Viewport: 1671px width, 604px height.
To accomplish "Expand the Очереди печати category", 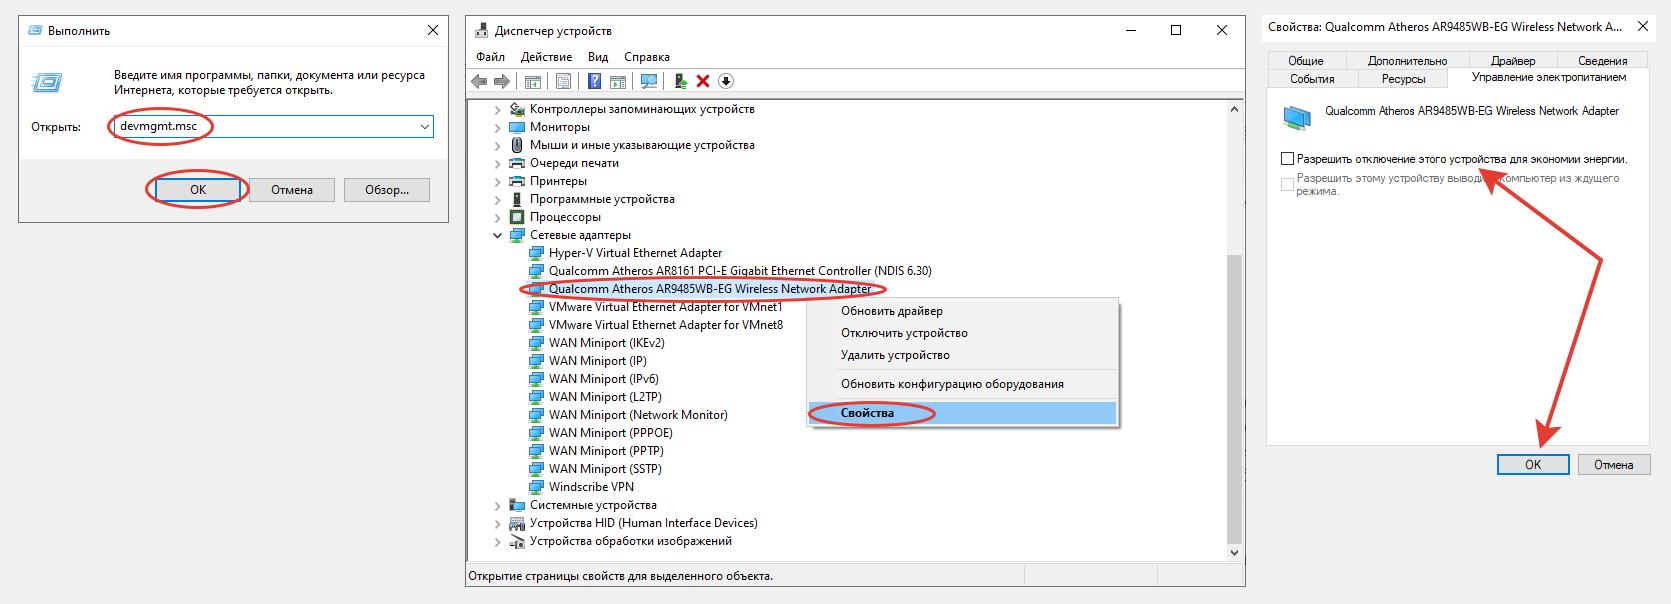I will (x=498, y=163).
